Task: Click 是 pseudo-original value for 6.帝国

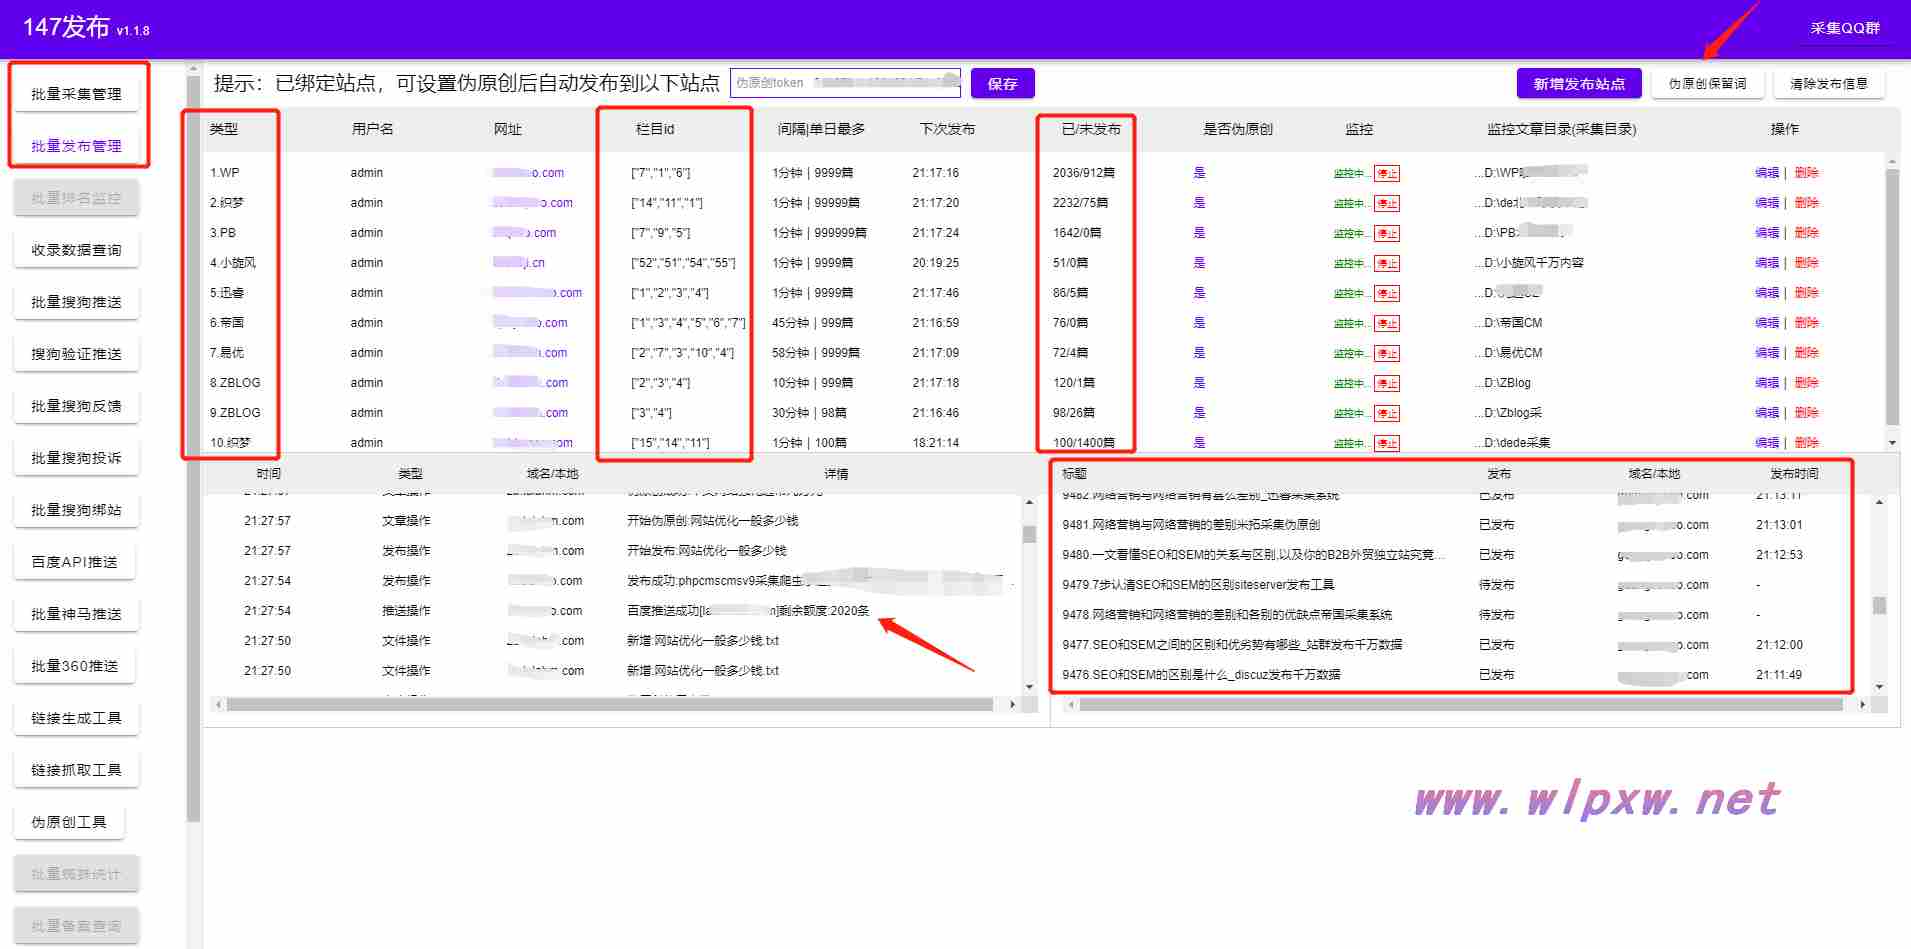Action: coord(1199,323)
